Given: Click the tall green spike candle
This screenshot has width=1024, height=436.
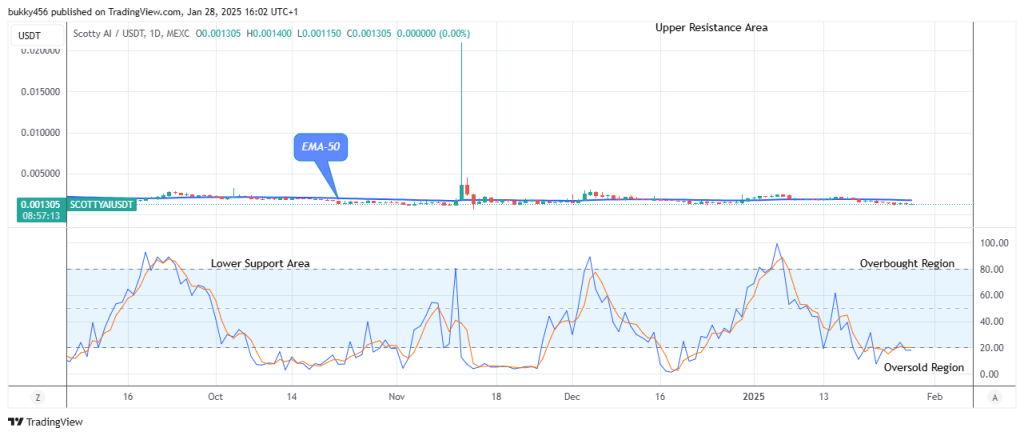Looking at the screenshot, I should point(462,121).
